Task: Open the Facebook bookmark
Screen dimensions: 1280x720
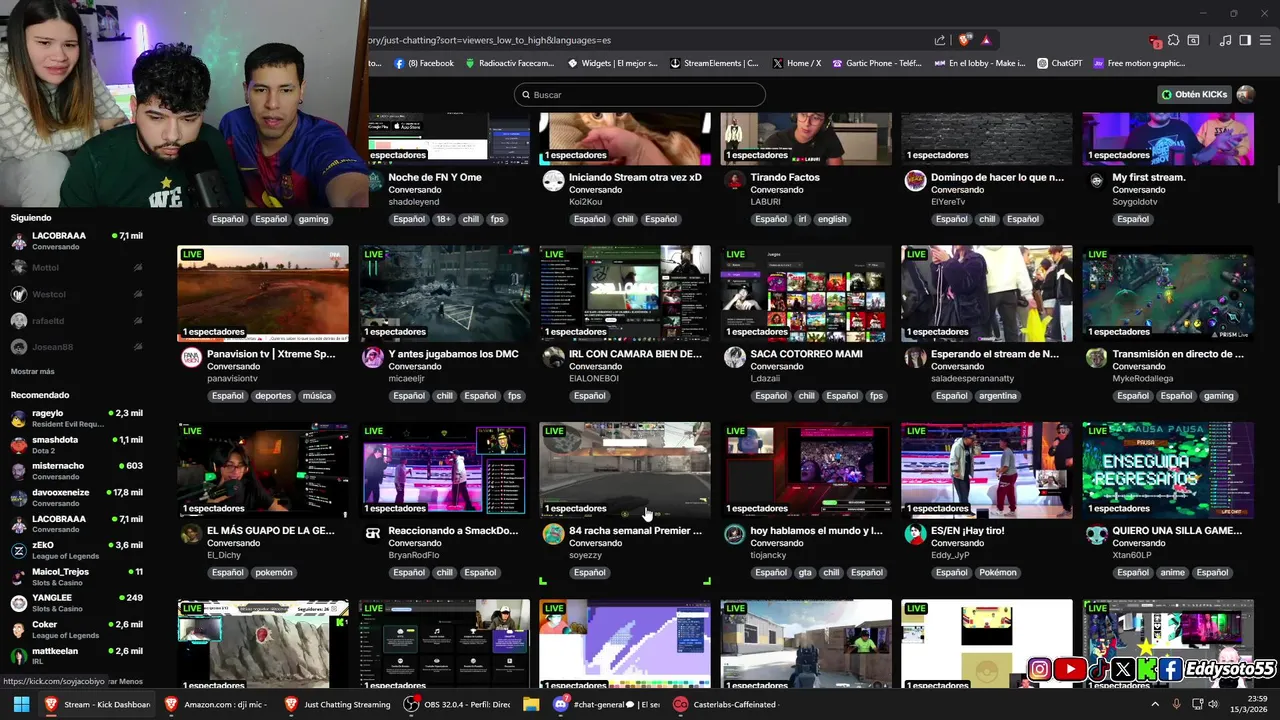Action: pyautogui.click(x=424, y=63)
